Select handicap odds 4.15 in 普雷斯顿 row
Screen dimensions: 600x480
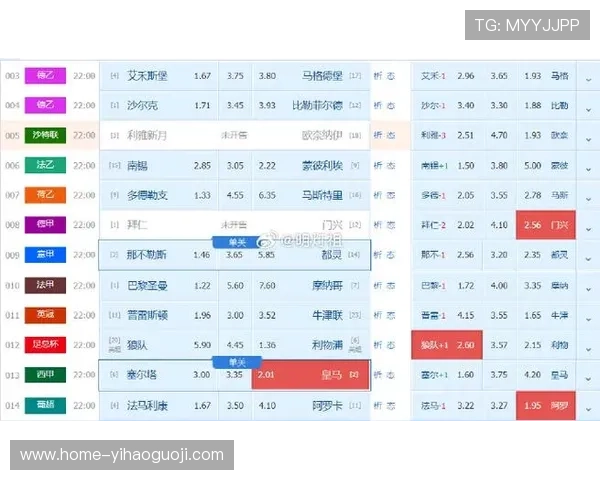(466, 315)
